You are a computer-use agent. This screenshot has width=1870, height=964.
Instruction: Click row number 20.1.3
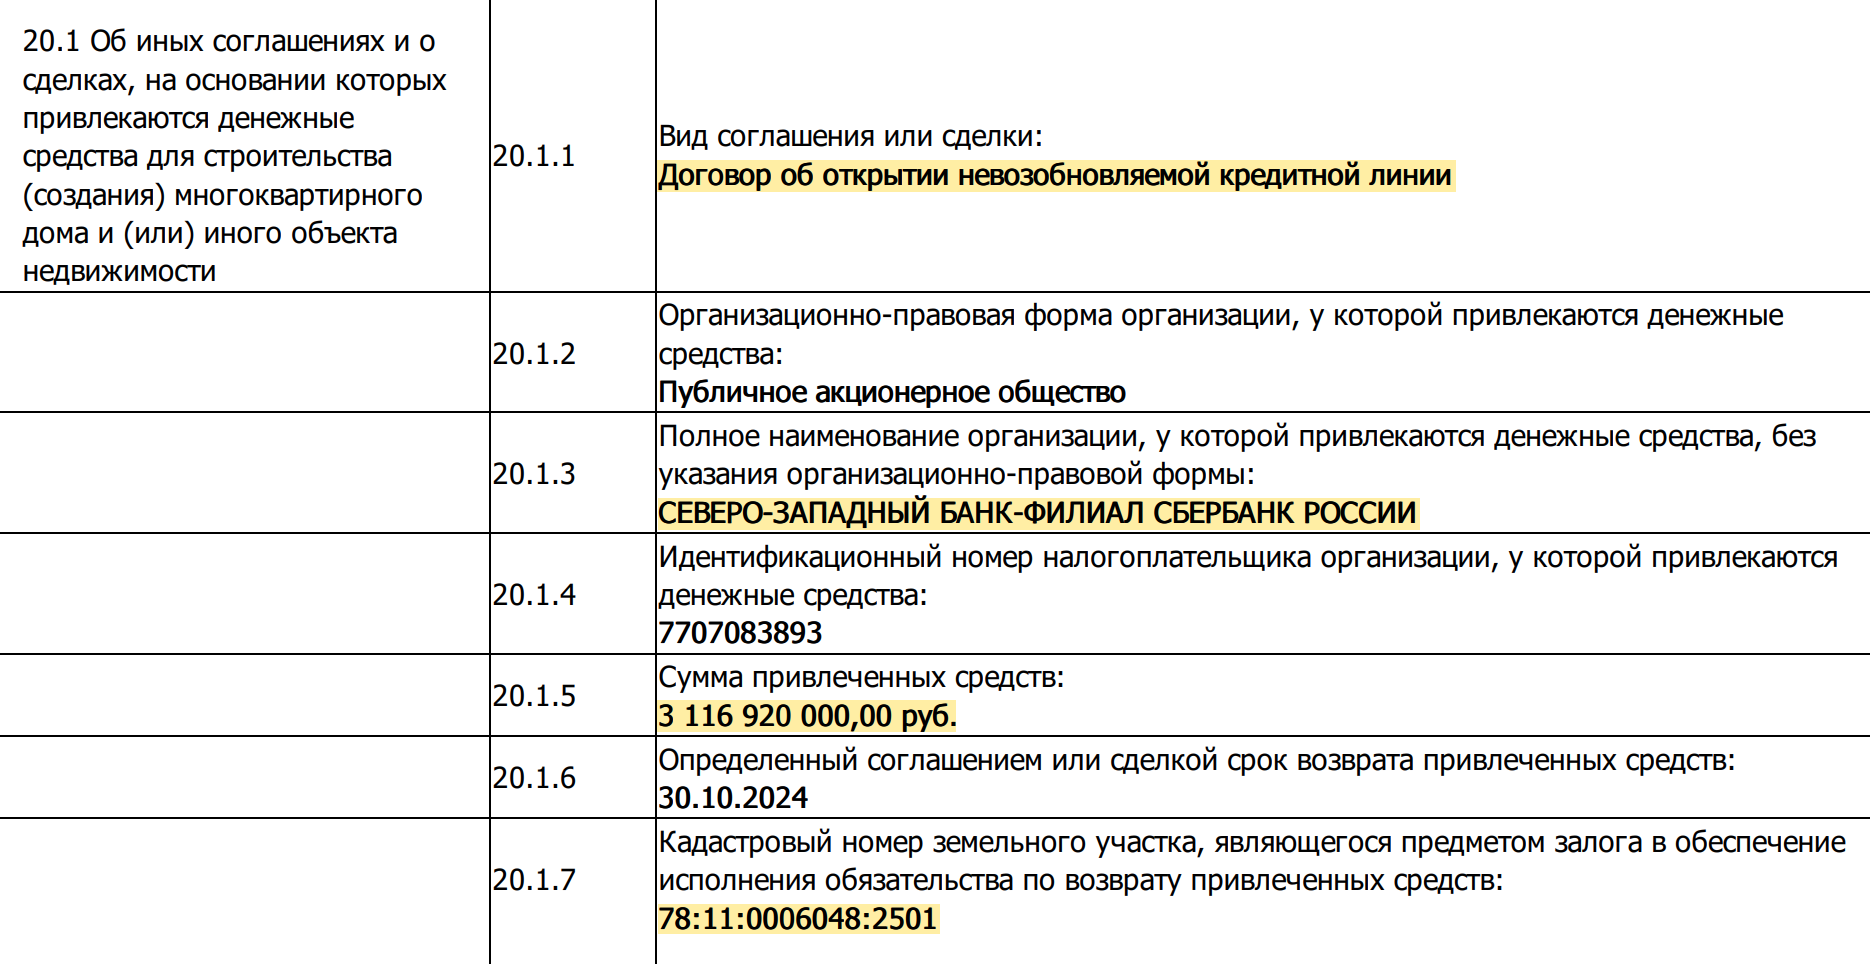(534, 474)
